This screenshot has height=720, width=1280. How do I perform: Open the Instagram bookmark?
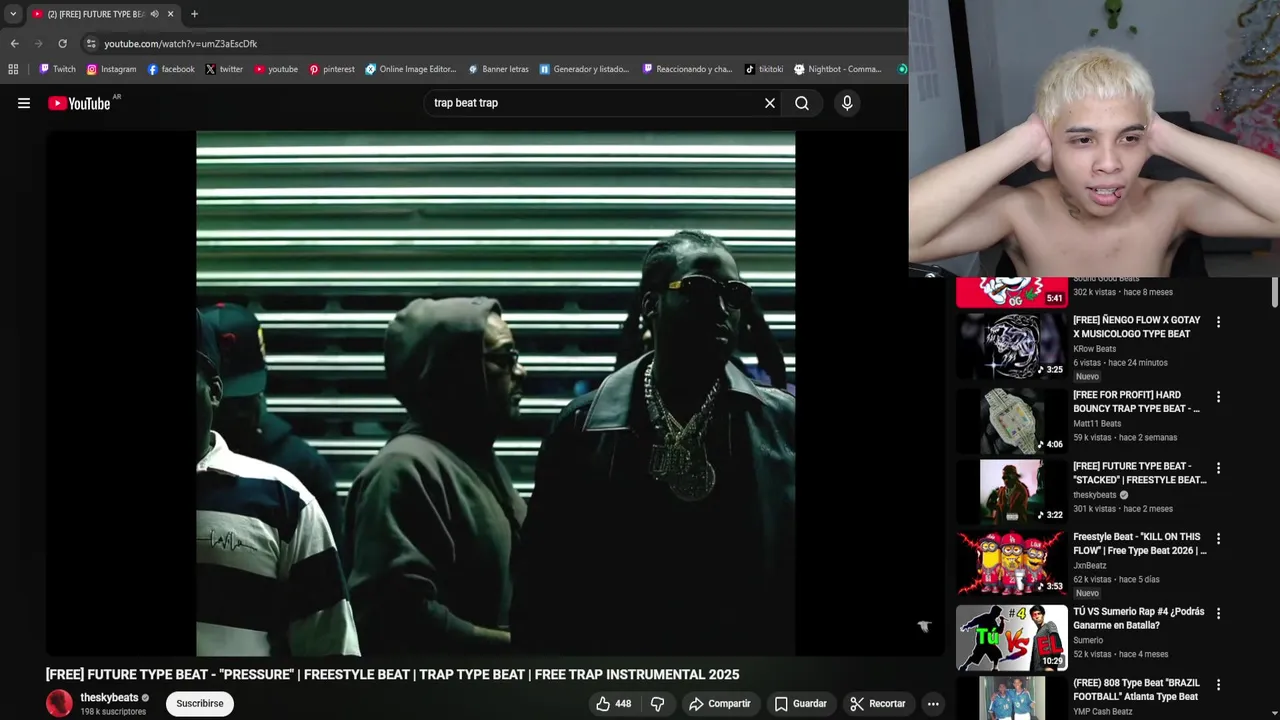pos(111,69)
